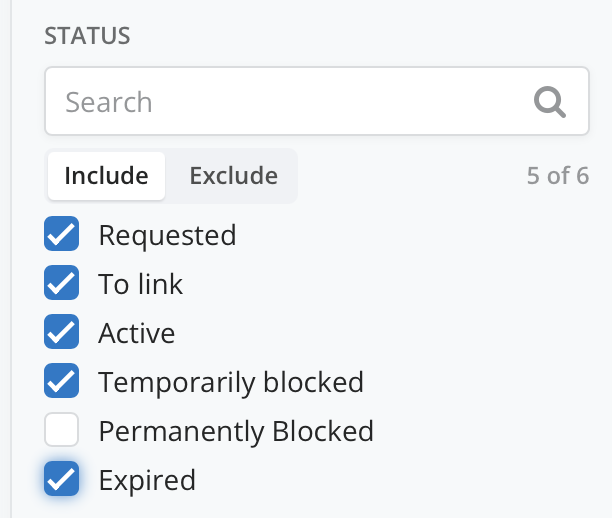
Task: Click the Temporarily blocked label text
Action: click(230, 382)
